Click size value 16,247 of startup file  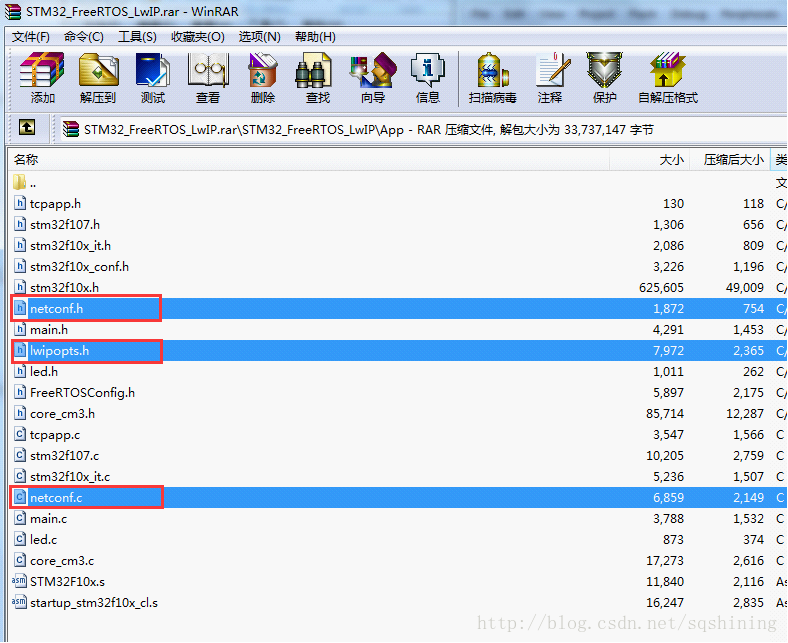[x=665, y=602]
